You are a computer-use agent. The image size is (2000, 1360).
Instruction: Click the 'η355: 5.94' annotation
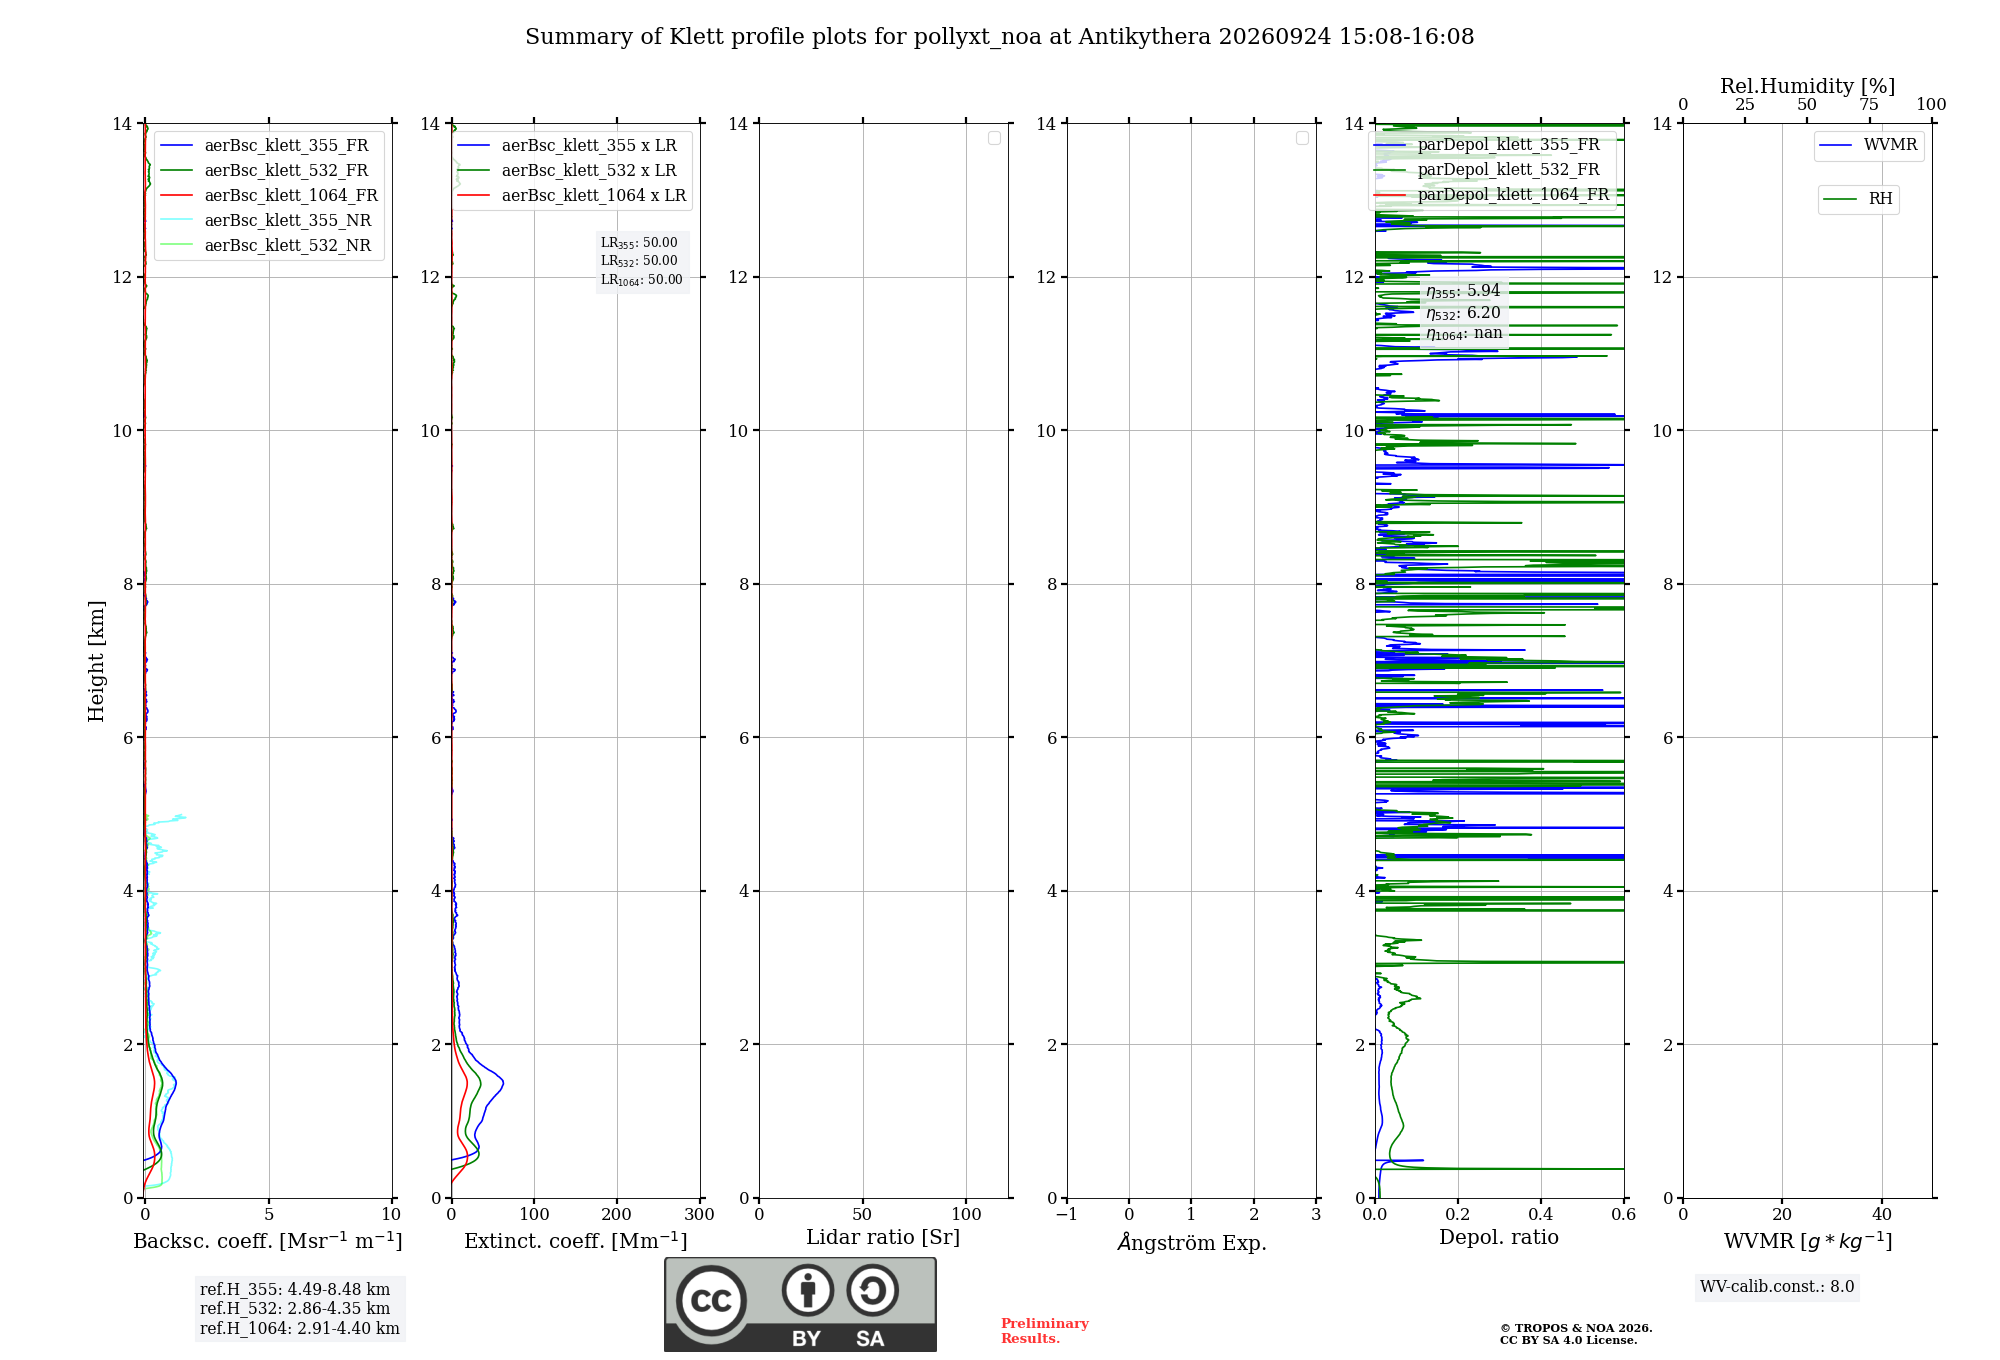1463,291
